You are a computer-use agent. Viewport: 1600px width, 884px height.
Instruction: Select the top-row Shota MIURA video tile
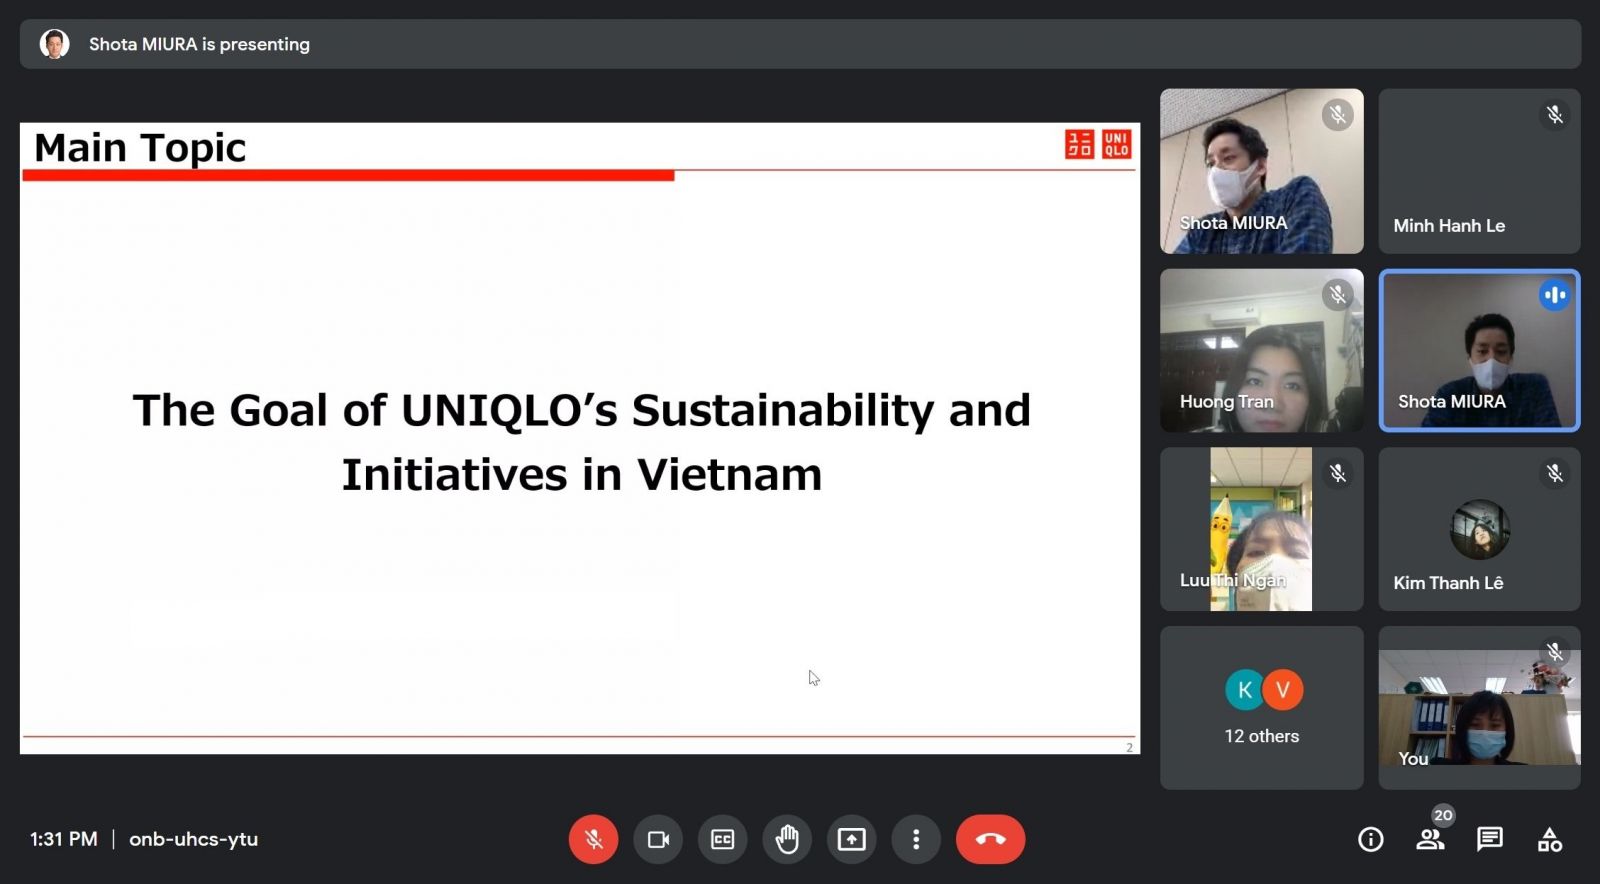pos(1261,171)
